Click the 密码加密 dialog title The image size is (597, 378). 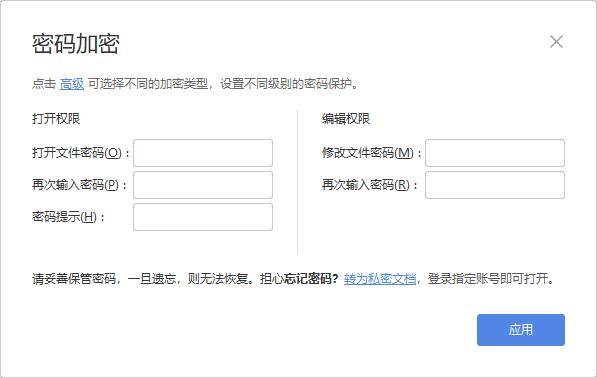(x=76, y=44)
